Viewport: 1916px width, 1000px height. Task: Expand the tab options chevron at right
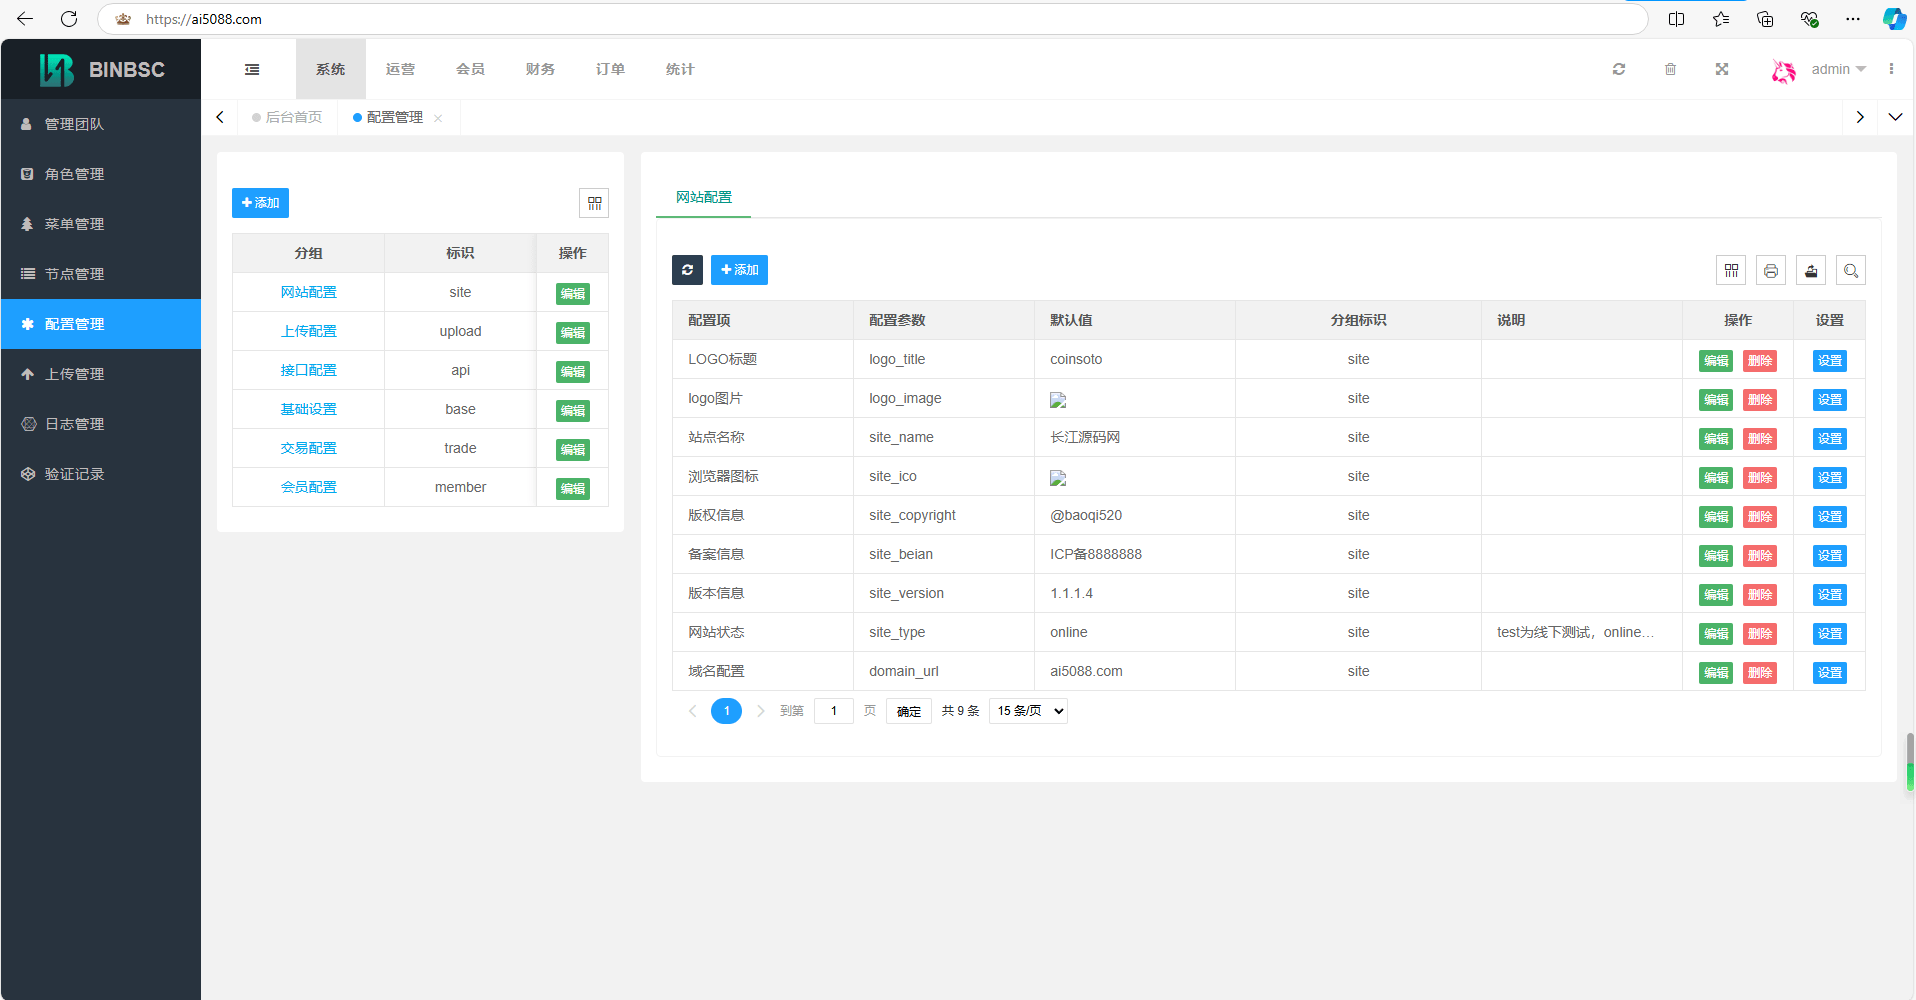coord(1895,117)
